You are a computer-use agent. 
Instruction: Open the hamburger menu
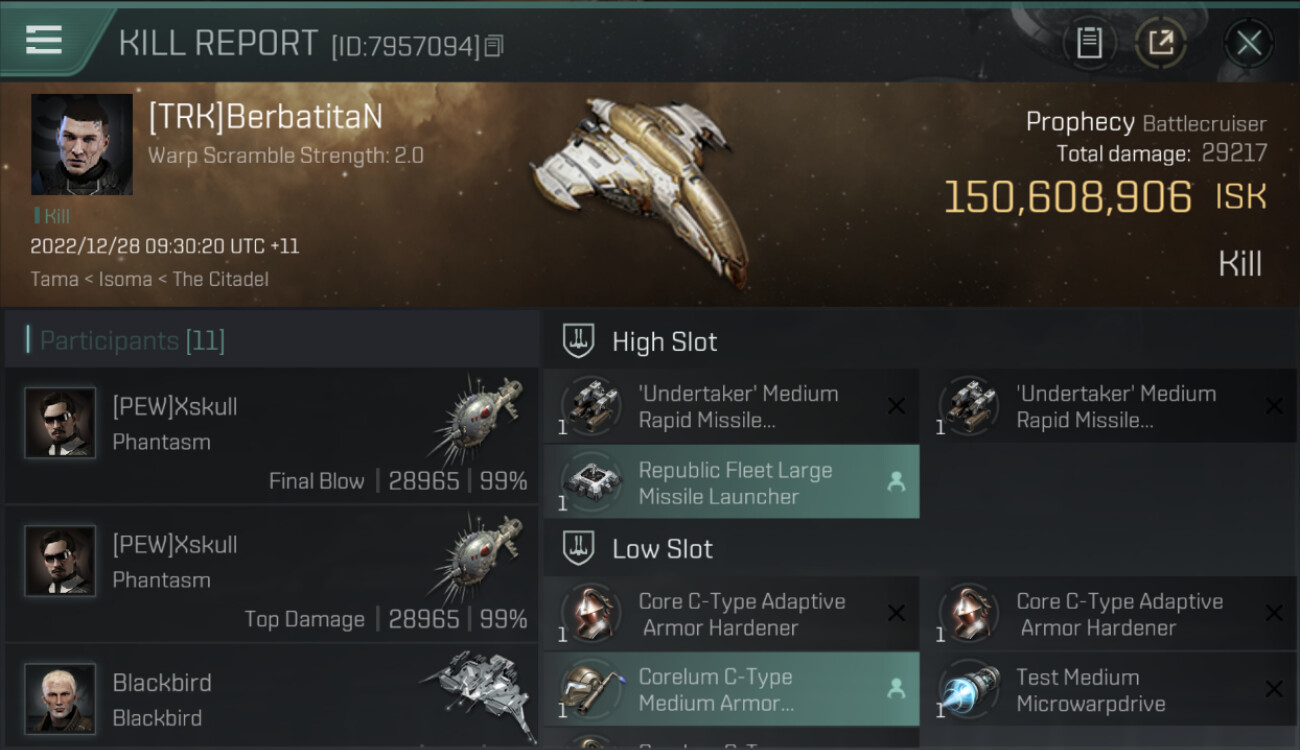44,40
